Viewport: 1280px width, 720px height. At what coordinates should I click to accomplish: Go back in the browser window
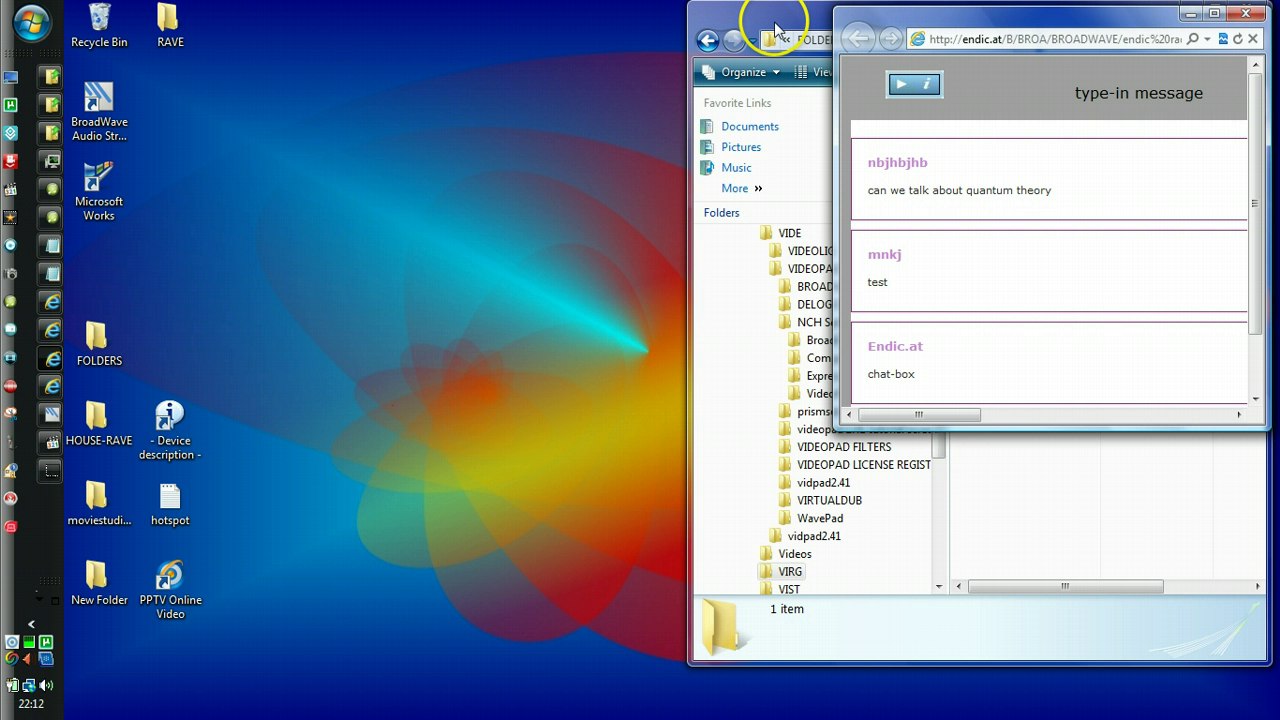[x=857, y=39]
